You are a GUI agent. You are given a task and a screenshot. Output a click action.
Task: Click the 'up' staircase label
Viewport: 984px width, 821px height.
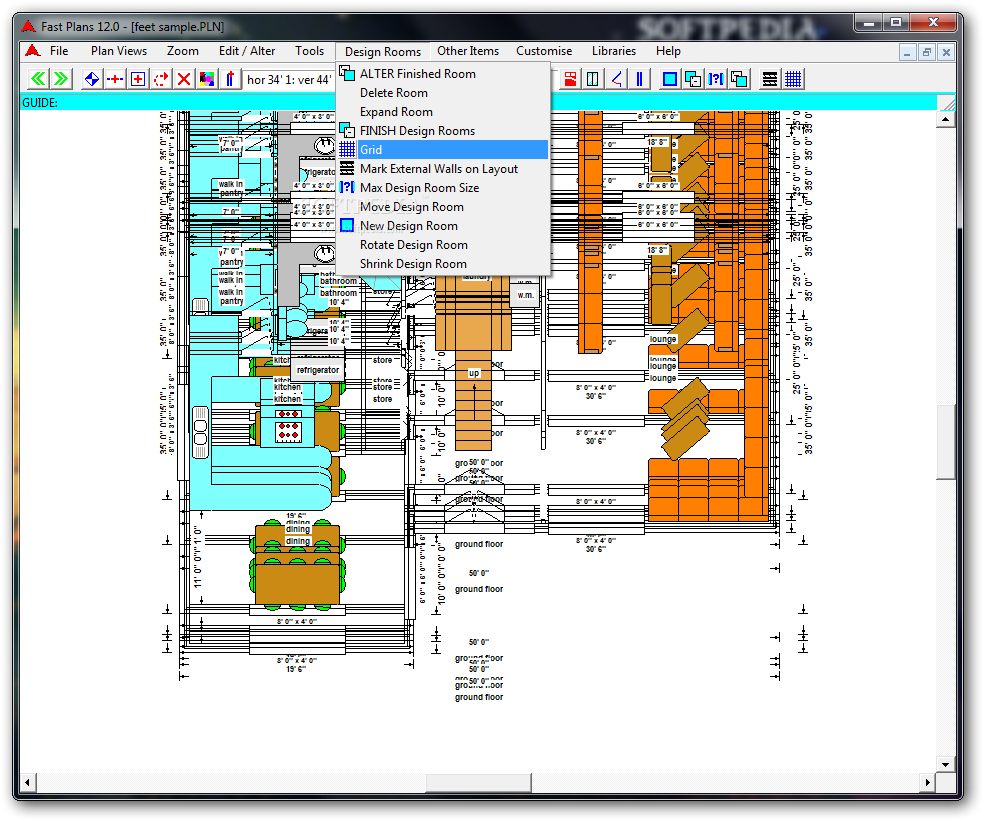point(474,373)
